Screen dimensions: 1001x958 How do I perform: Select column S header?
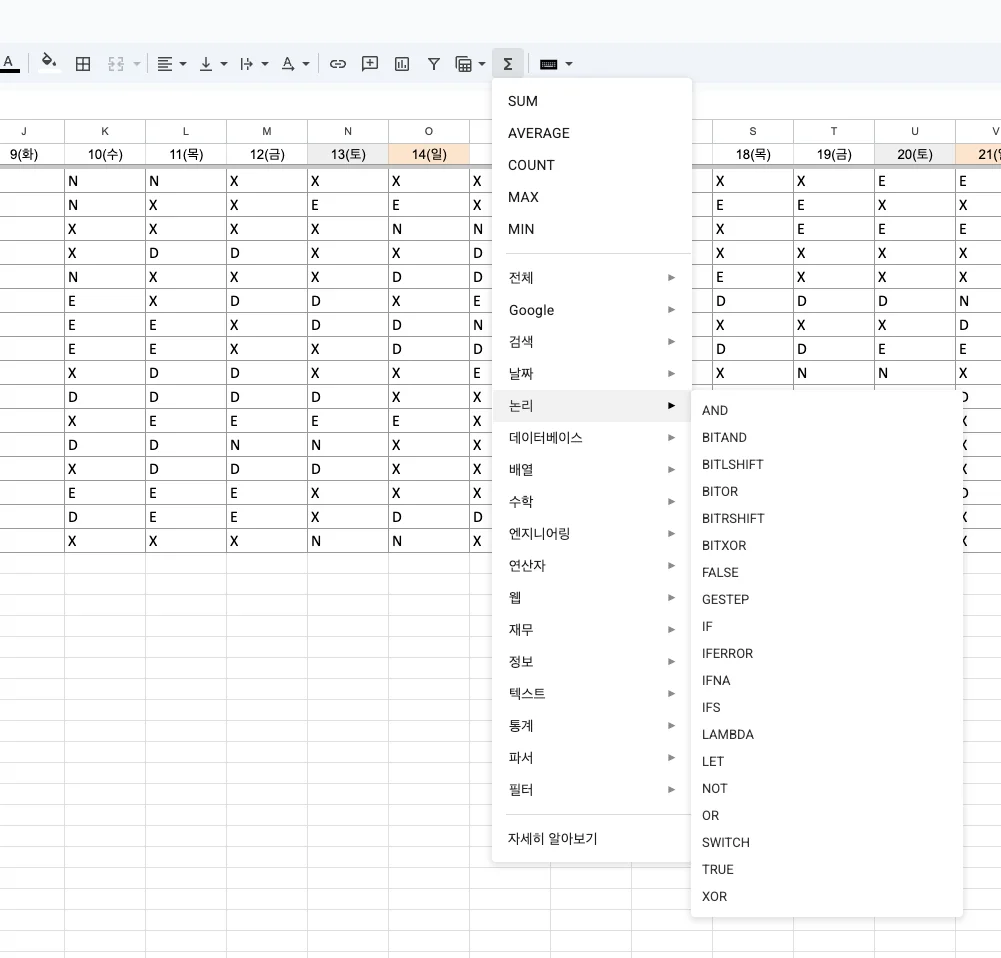[x=753, y=131]
